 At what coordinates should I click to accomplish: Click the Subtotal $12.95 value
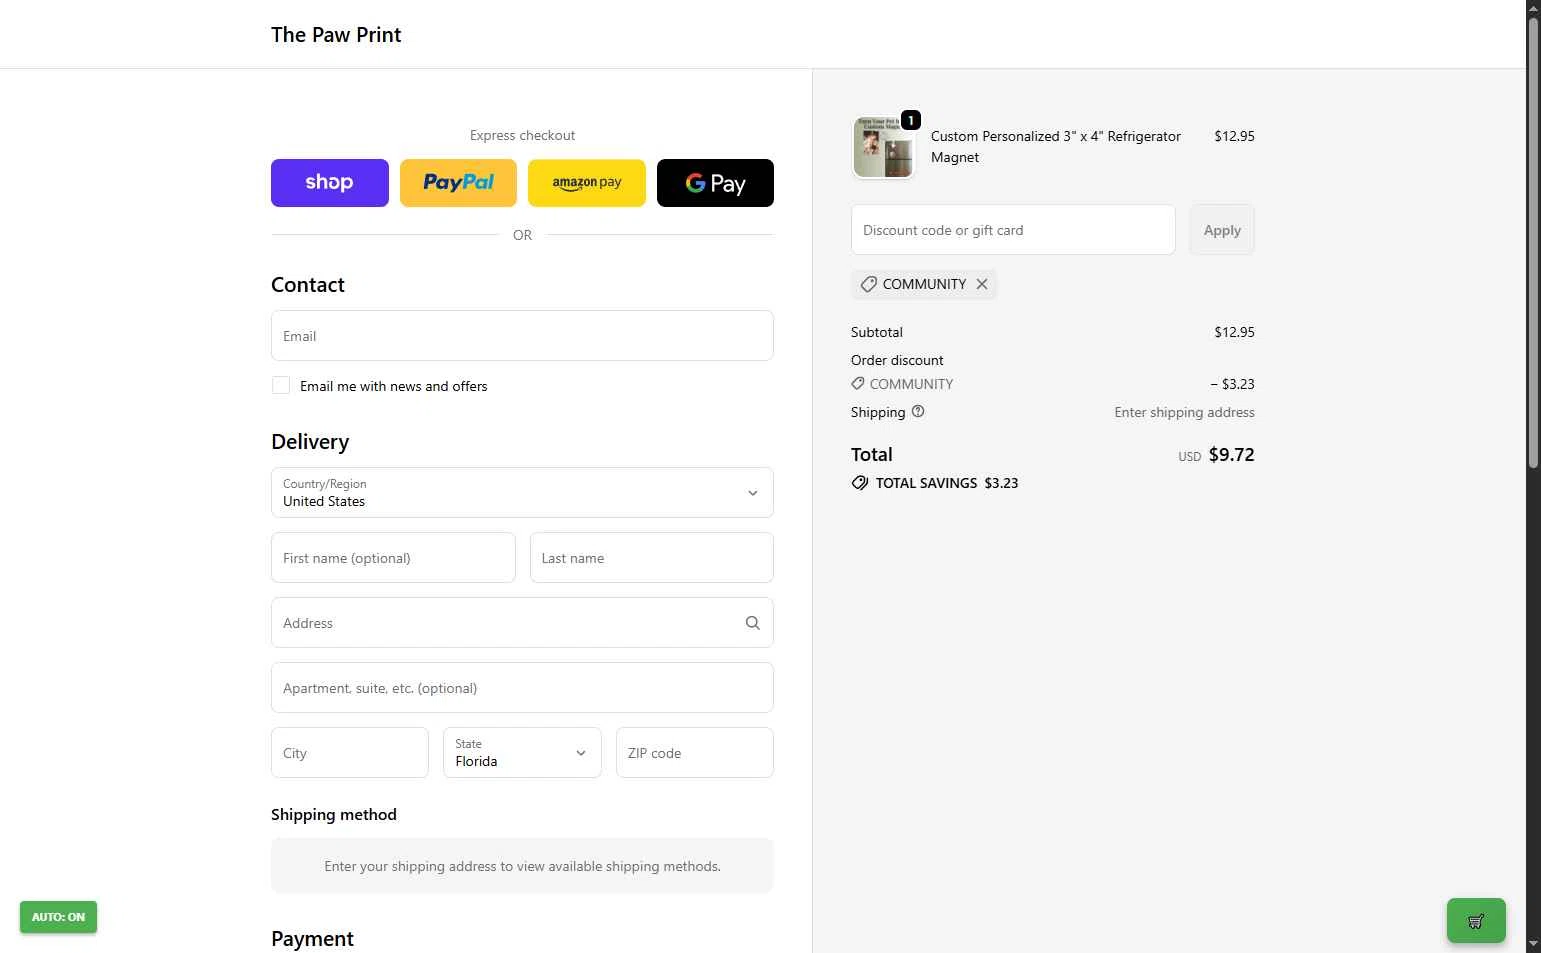pyautogui.click(x=1234, y=332)
